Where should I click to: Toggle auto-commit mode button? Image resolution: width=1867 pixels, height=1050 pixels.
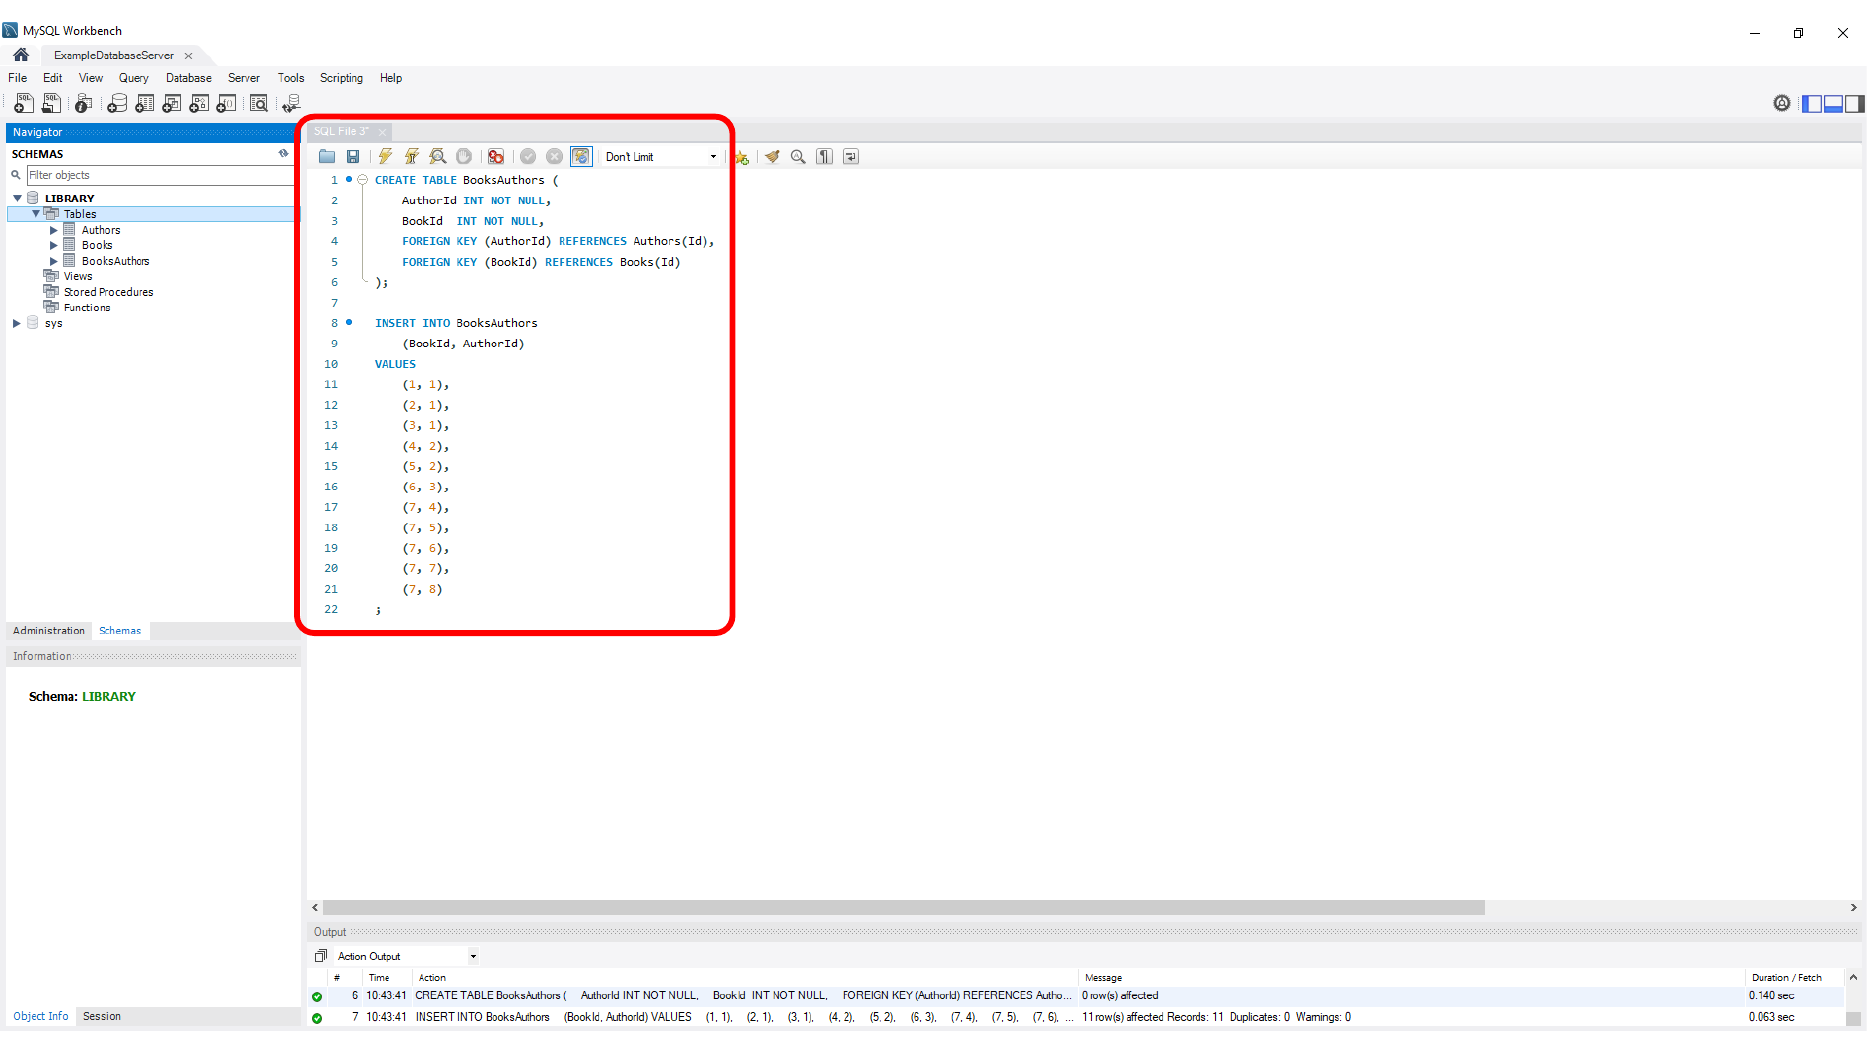pos(581,156)
